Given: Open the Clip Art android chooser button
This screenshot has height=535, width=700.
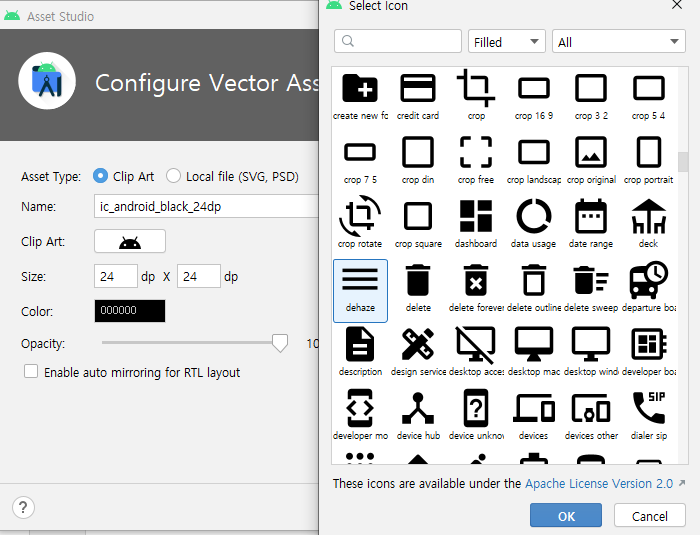Looking at the screenshot, I should coord(130,242).
